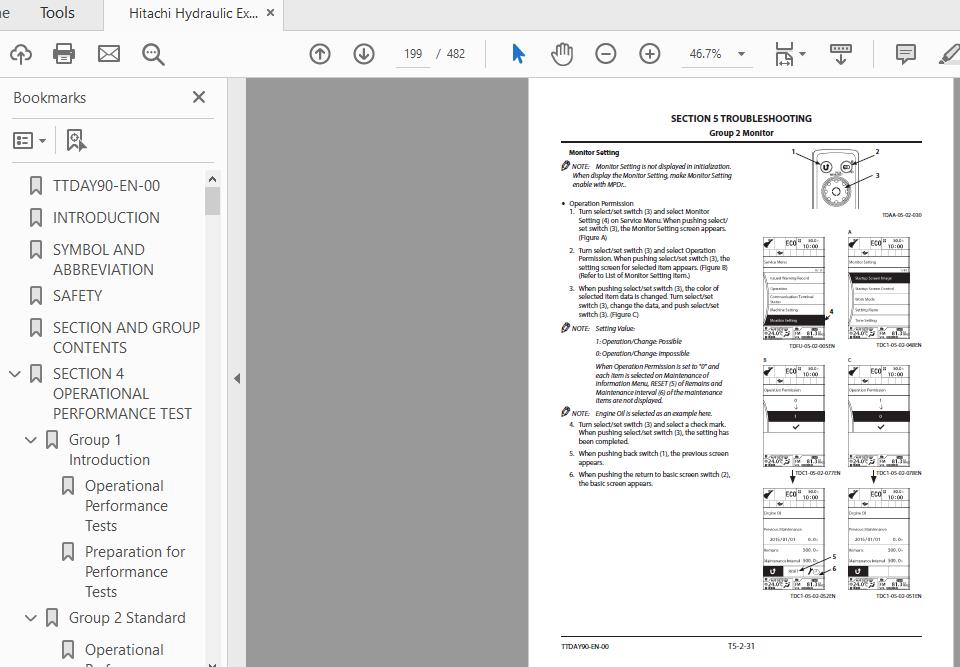The width and height of the screenshot is (960, 667).
Task: Click the SYMBOL AND ABBREVIATION ribbon icon
Action: pos(36,250)
